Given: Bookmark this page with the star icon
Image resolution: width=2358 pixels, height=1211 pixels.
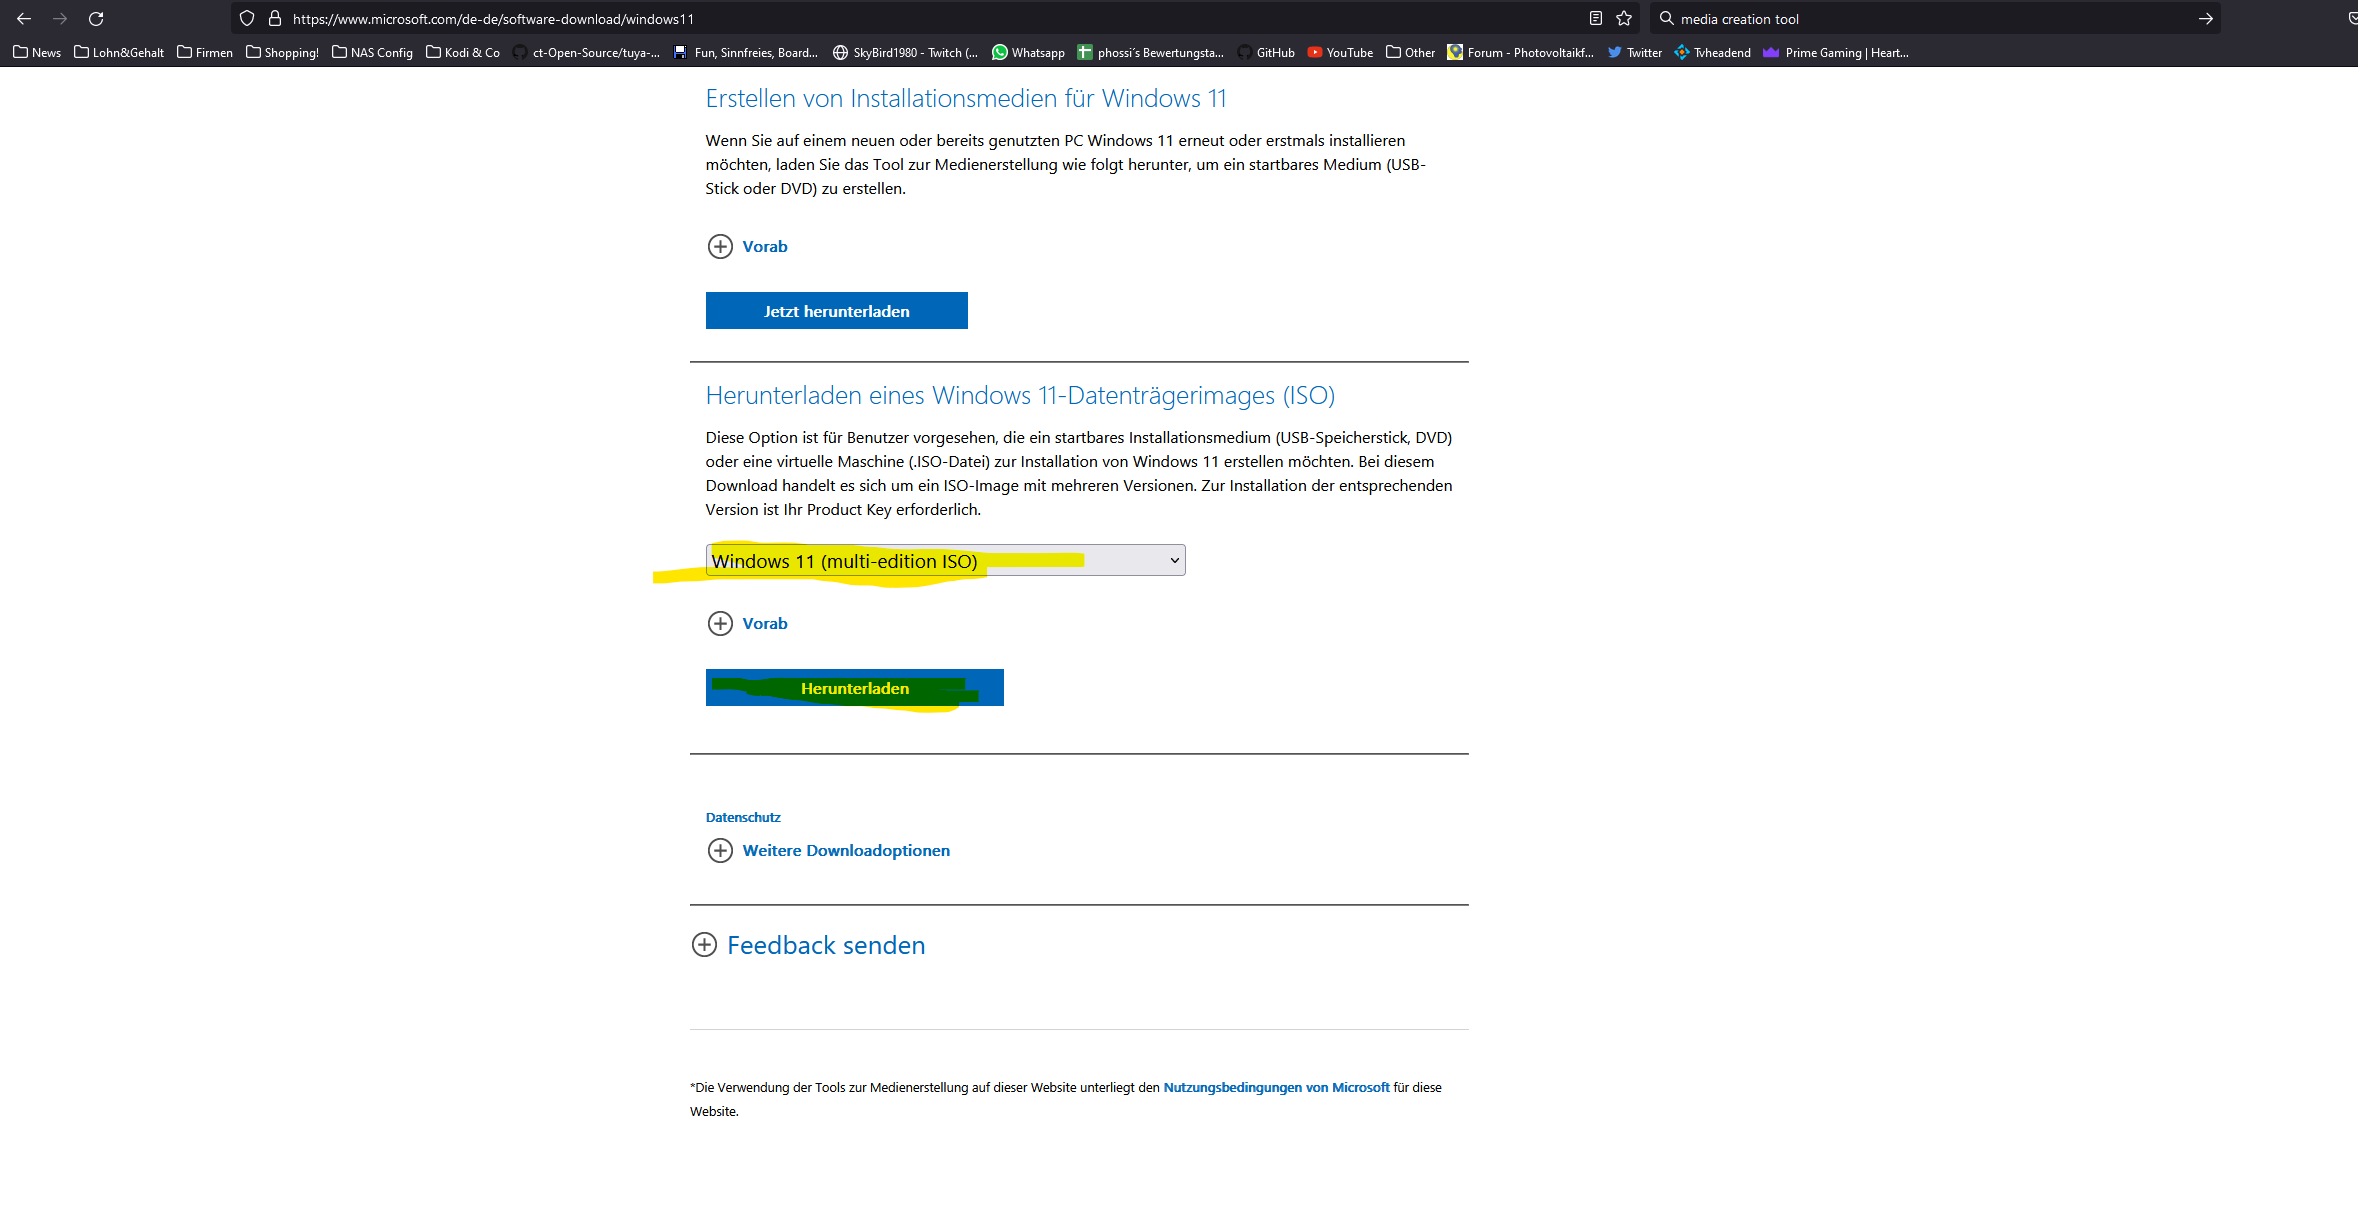Looking at the screenshot, I should click(1624, 18).
